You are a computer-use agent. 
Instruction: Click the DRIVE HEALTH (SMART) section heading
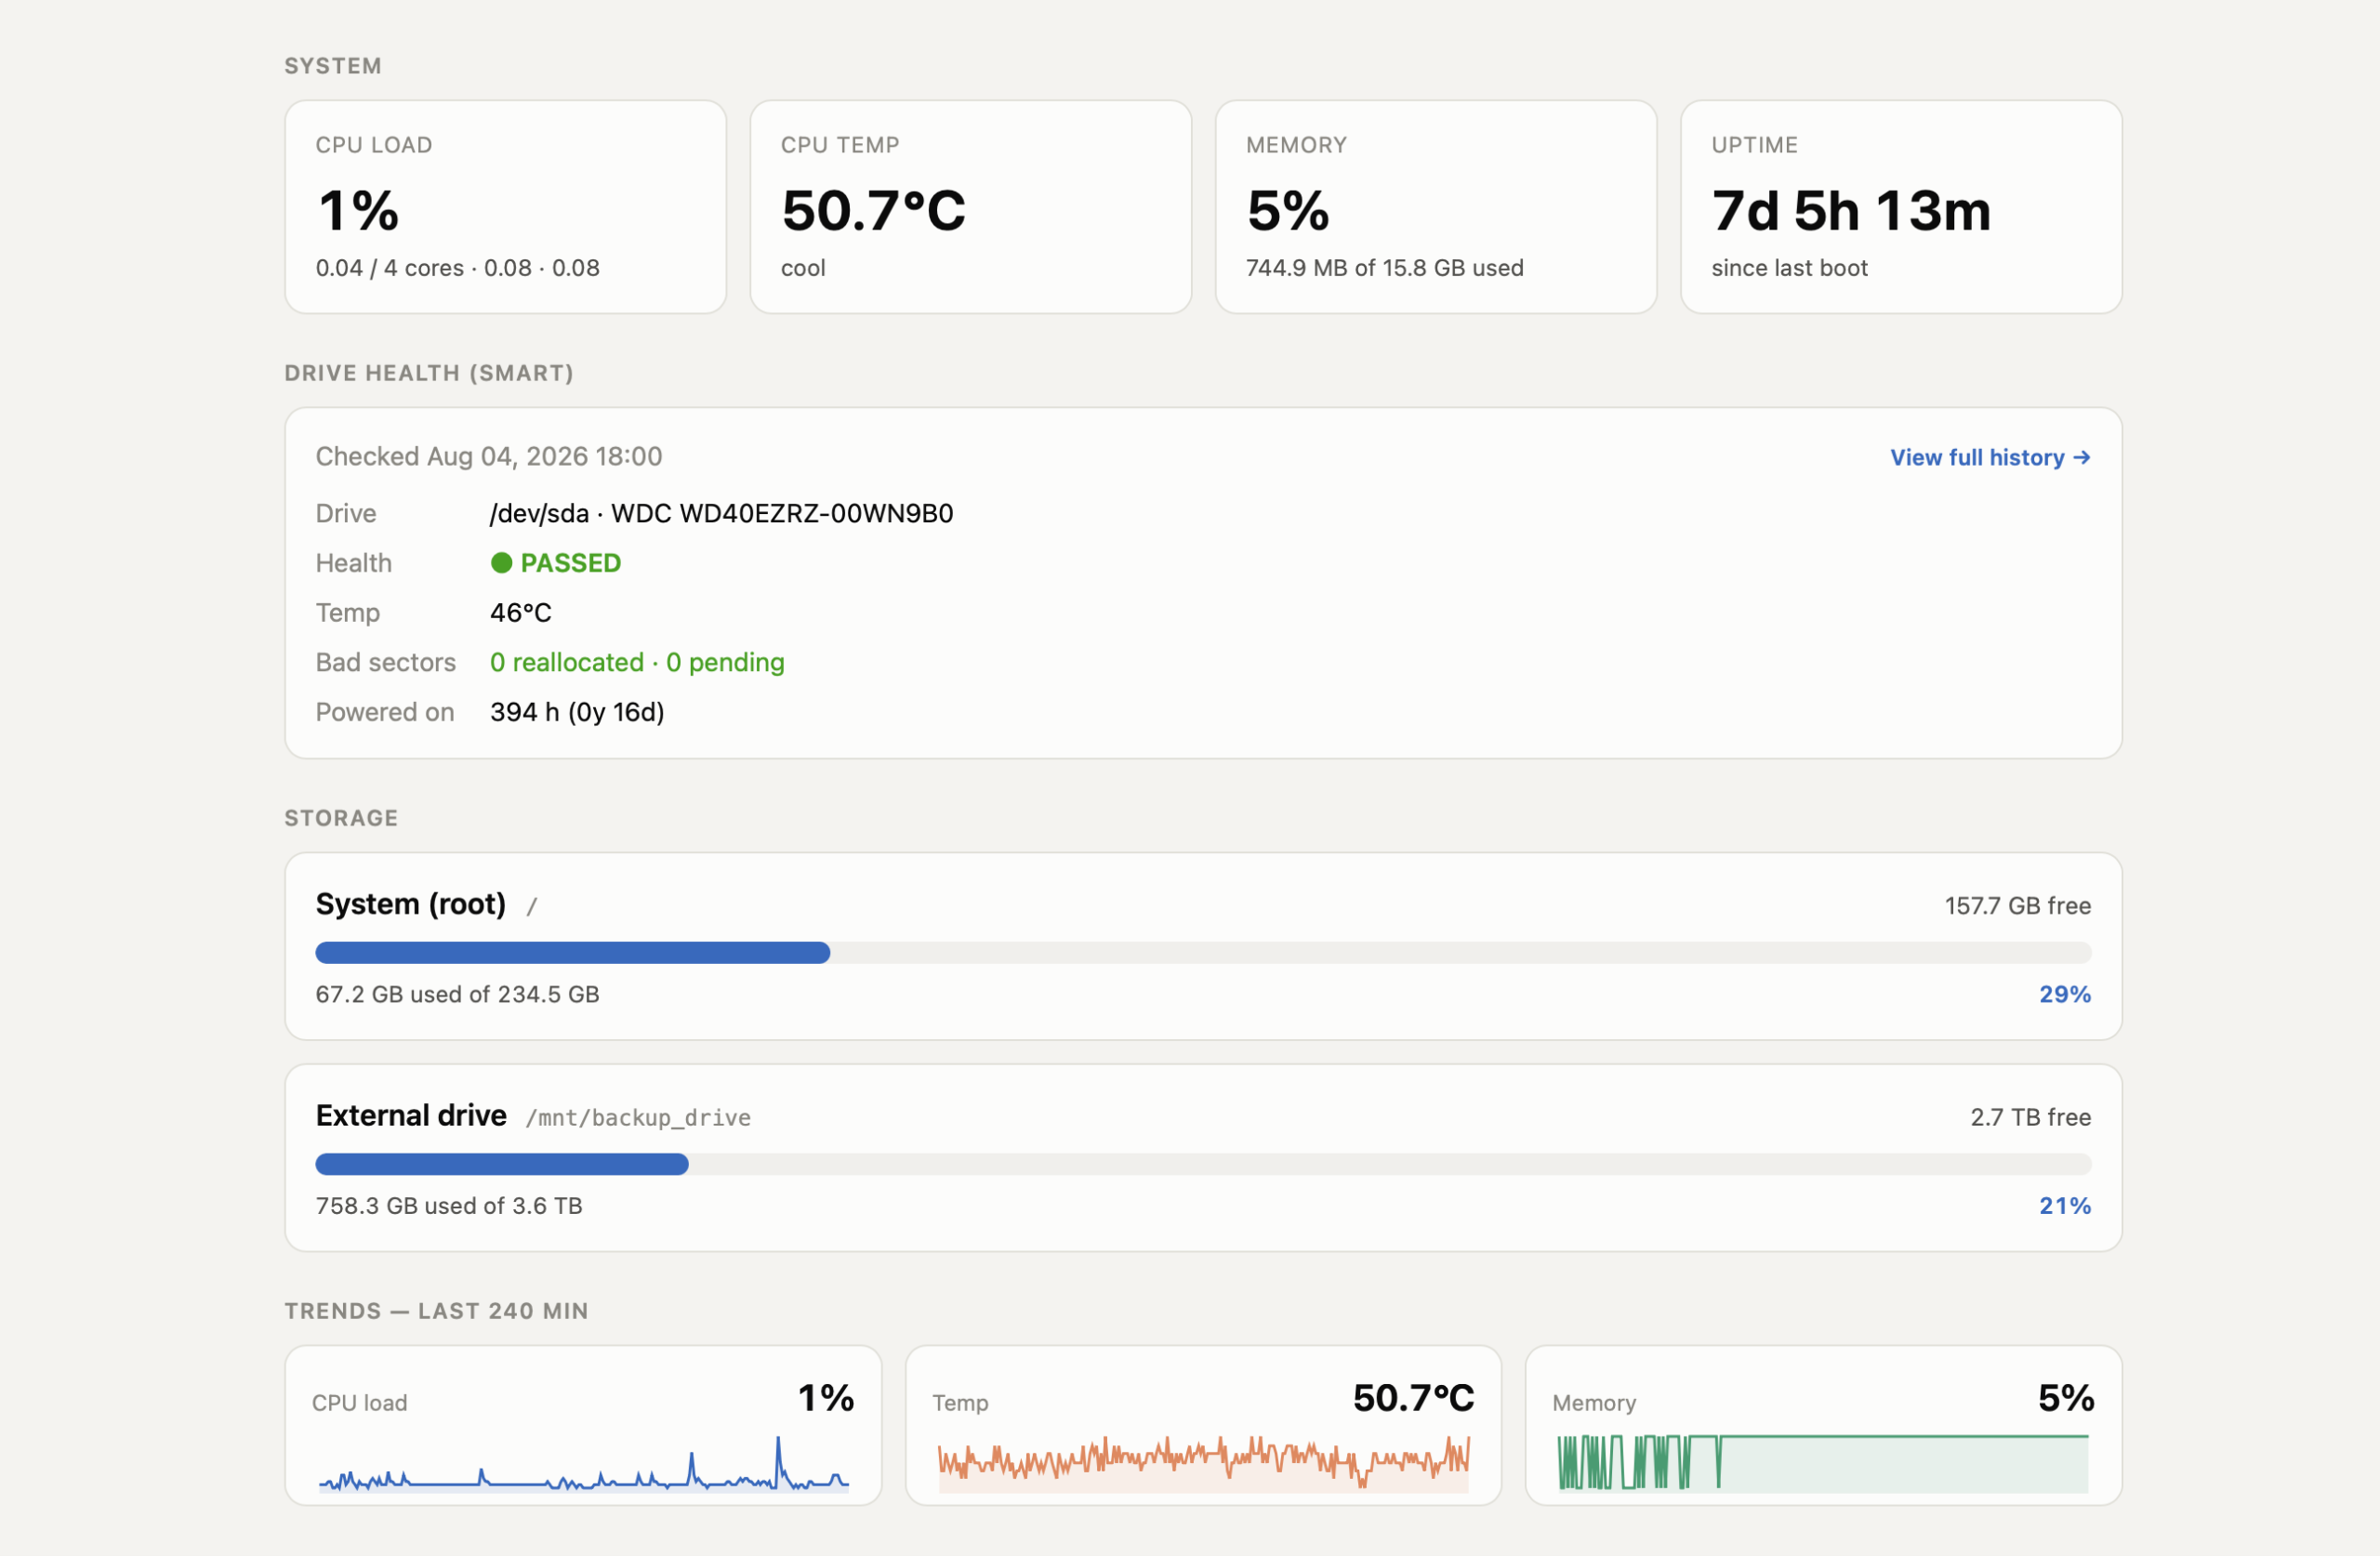click(429, 372)
